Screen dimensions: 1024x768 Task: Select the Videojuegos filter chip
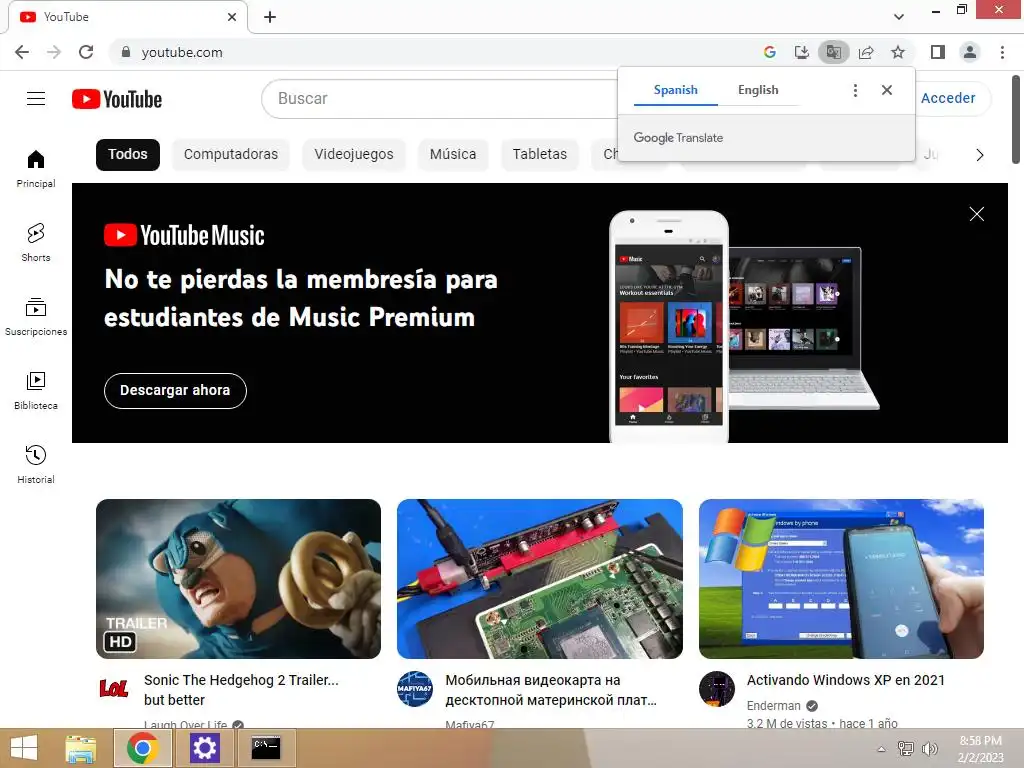[353, 155]
